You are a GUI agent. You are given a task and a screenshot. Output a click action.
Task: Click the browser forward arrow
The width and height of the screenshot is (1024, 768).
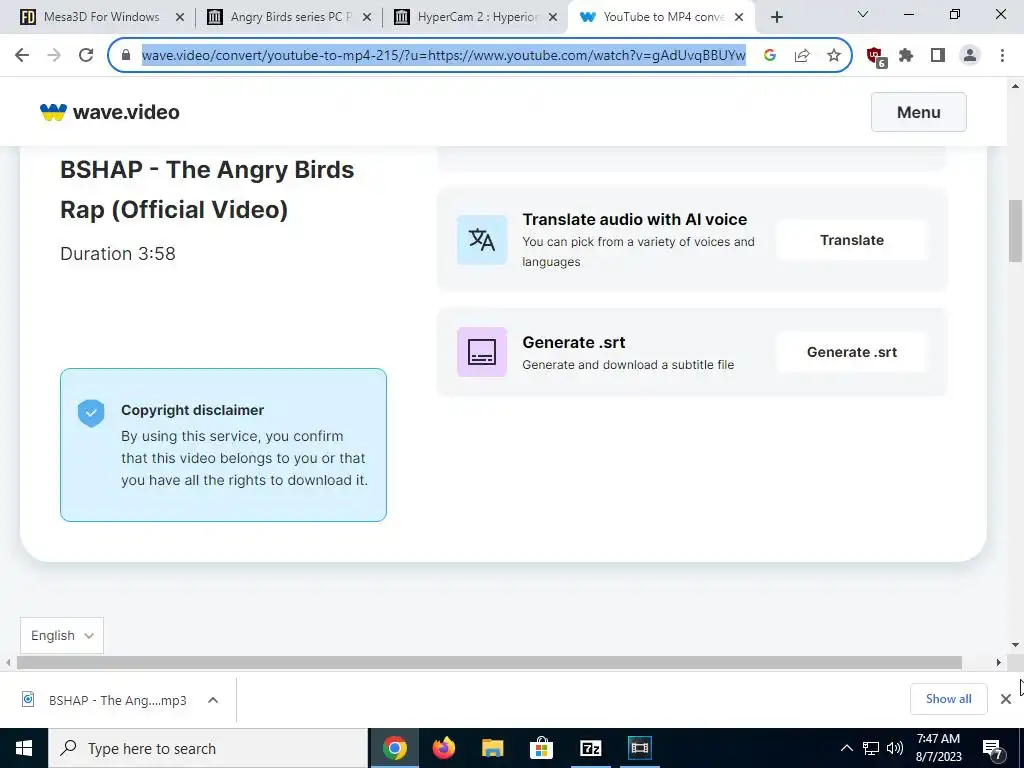point(54,56)
